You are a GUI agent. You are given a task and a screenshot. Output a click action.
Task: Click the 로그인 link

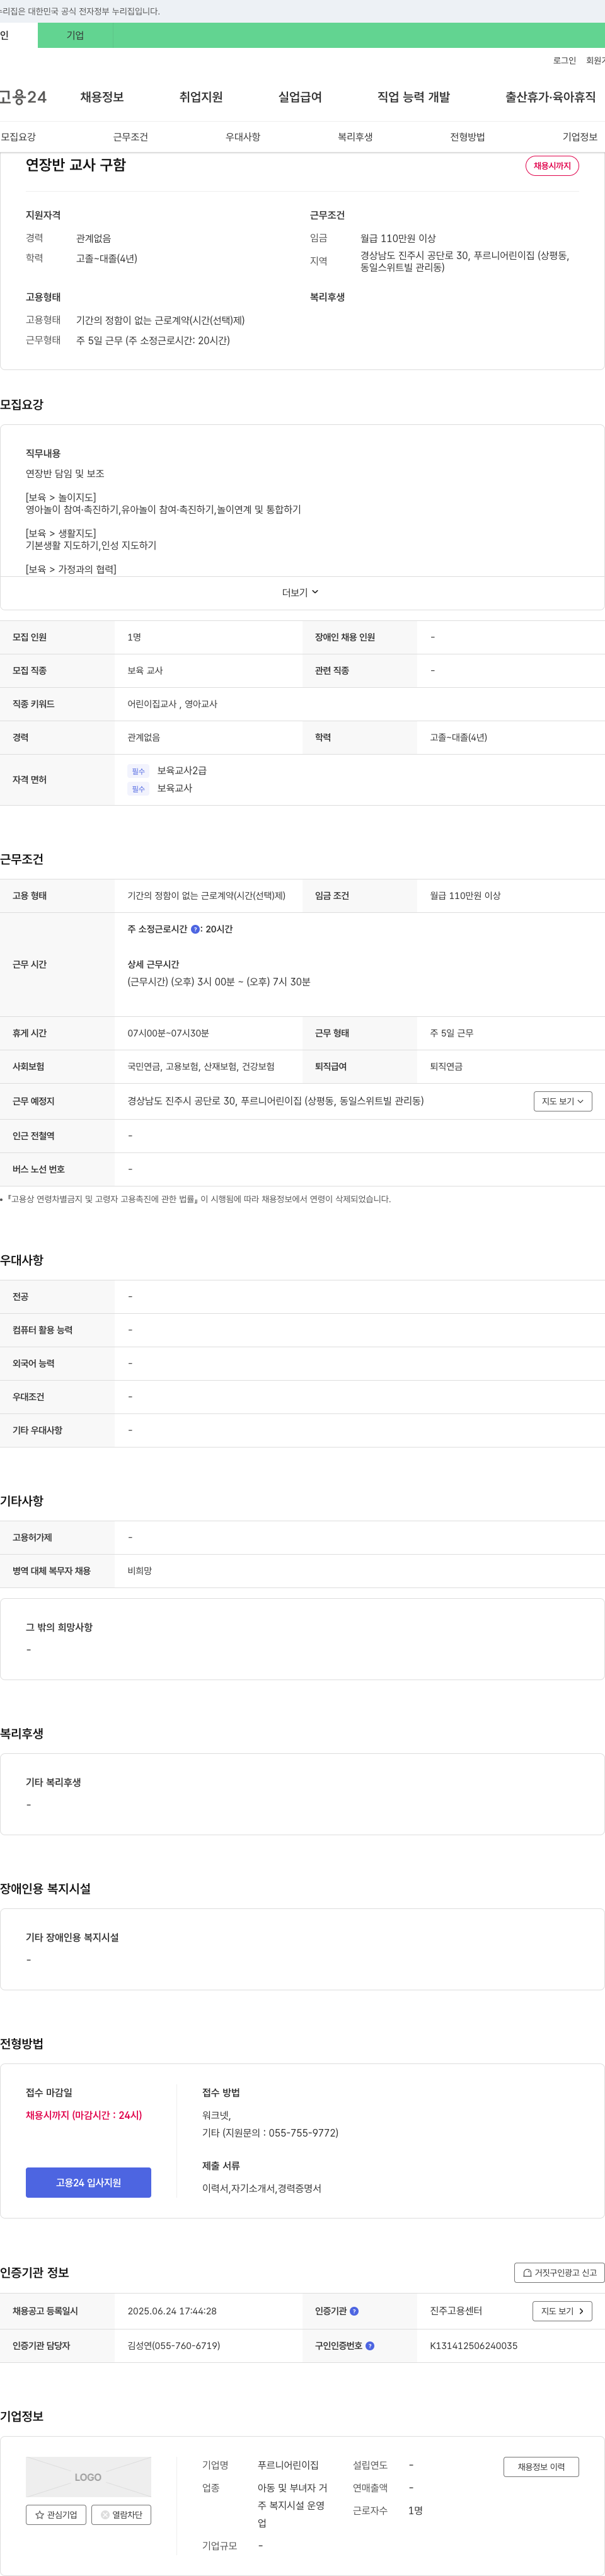click(564, 61)
